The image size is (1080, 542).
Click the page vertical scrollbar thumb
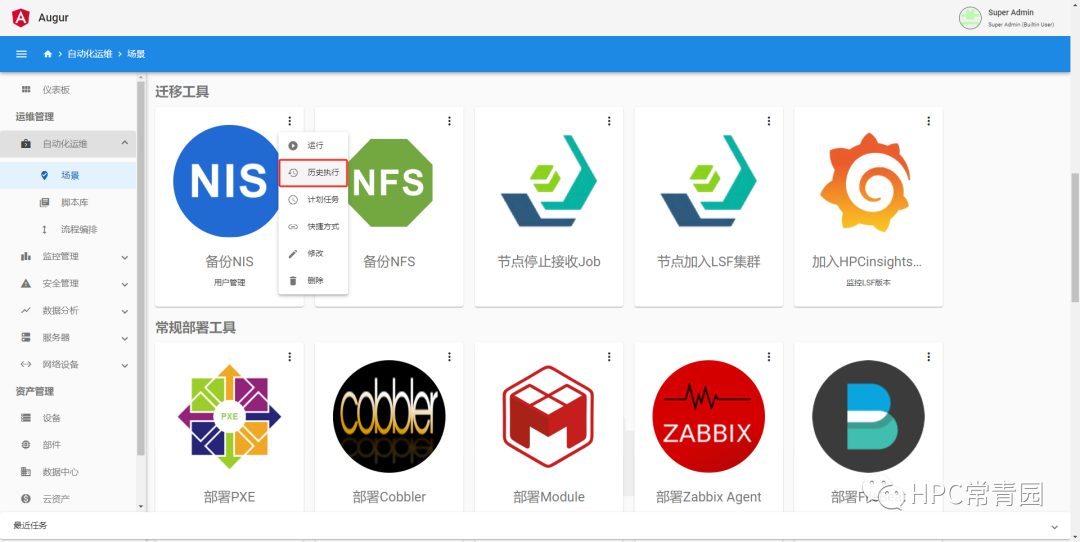click(1075, 238)
